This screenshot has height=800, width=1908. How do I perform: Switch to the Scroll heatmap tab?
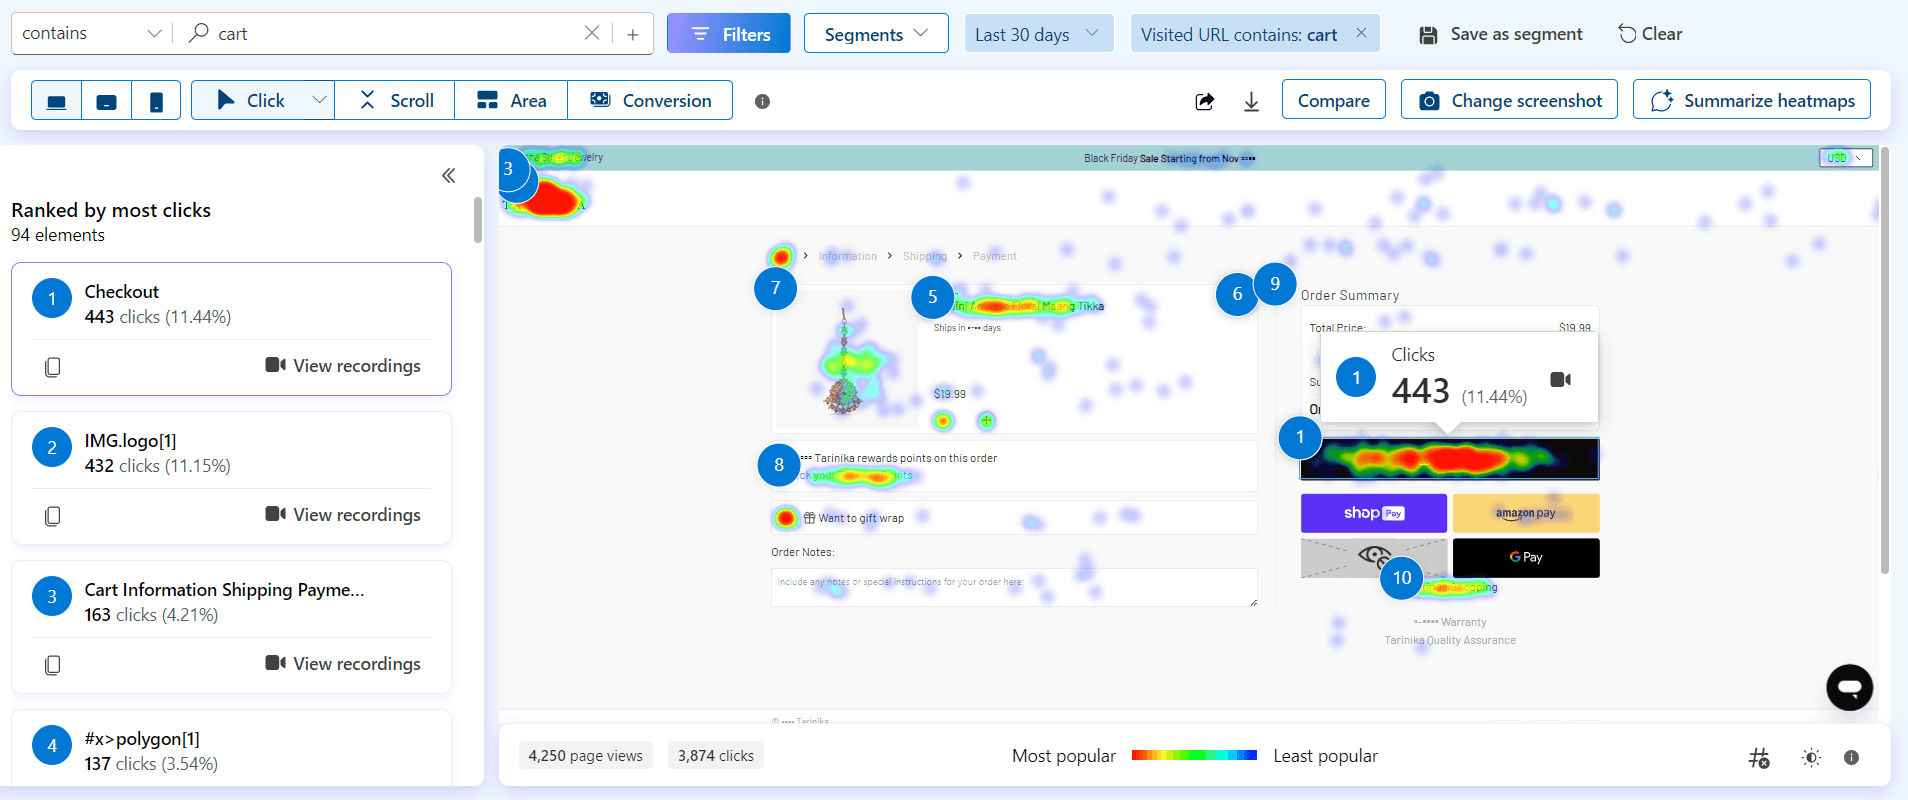[395, 101]
